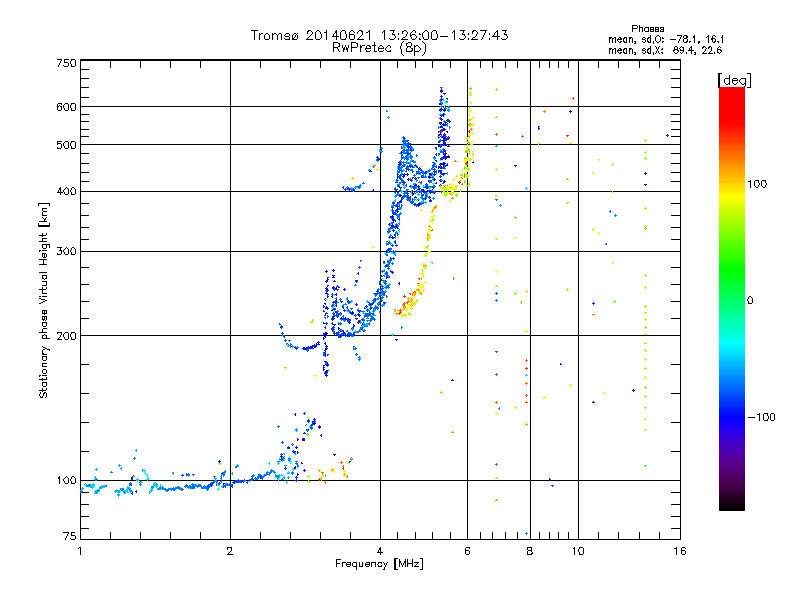Click the colorbar label '0'
Image resolution: width=800 pixels, height=600 pixels.
750,300
